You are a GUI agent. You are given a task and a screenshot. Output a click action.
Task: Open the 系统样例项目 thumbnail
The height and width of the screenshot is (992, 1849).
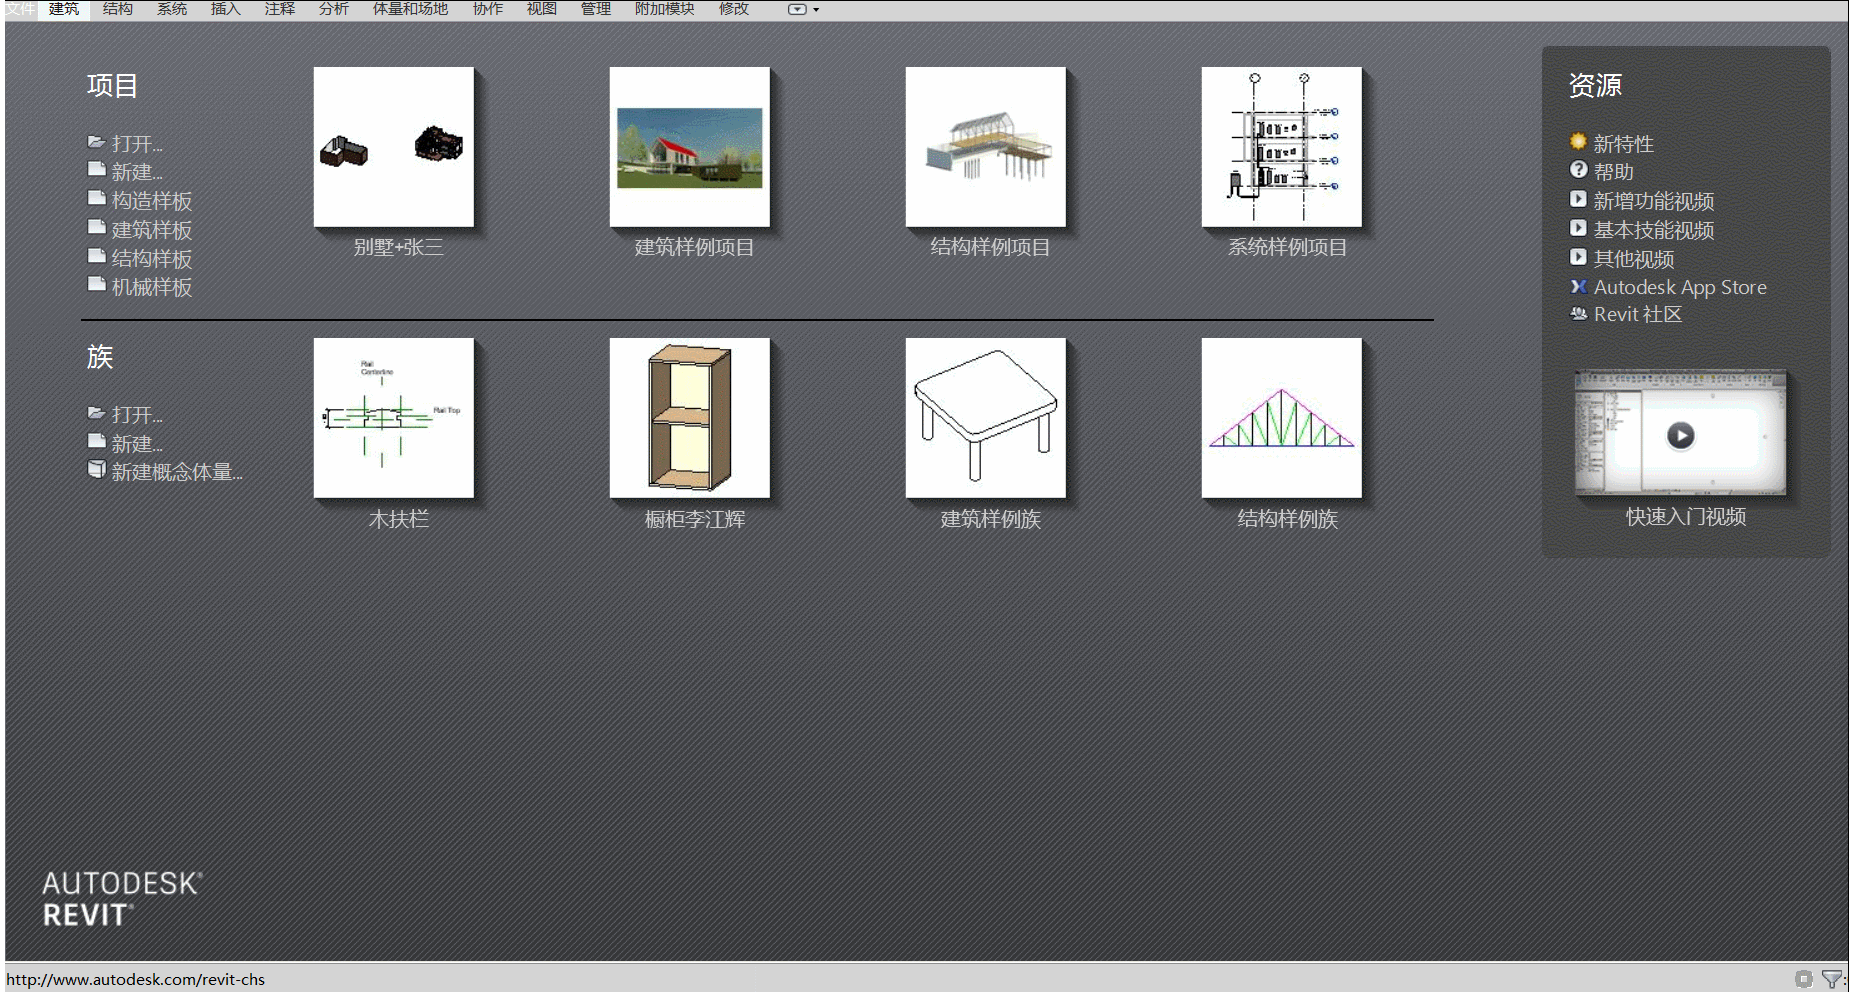pos(1282,147)
